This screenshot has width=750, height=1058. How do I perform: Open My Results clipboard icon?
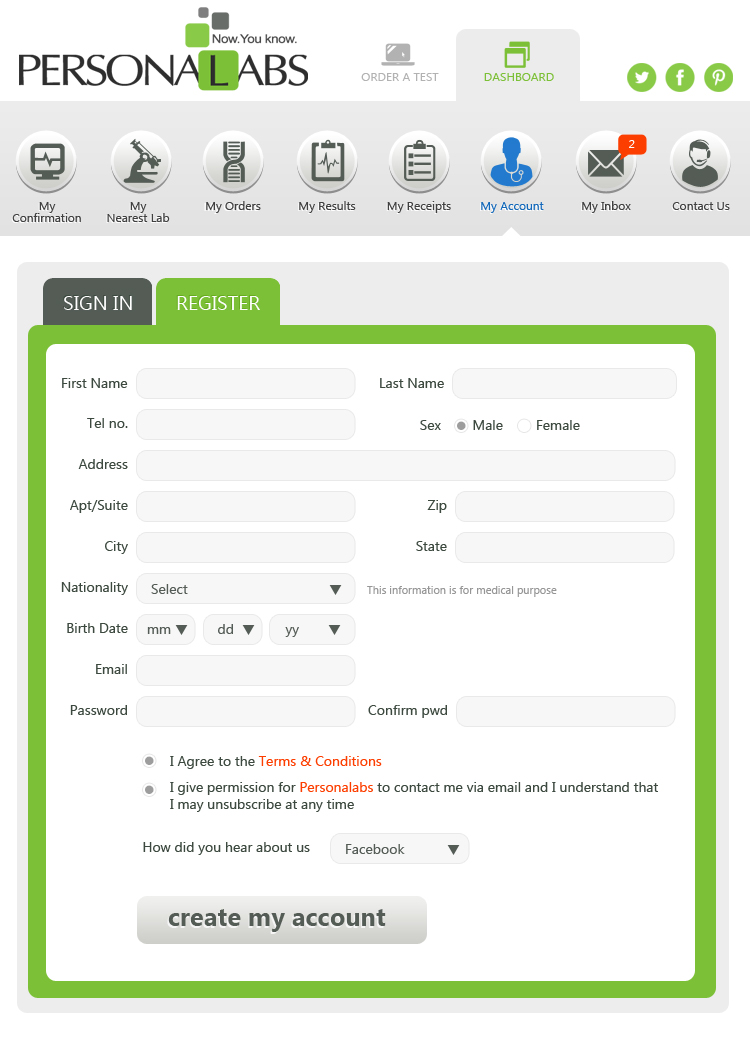point(327,162)
